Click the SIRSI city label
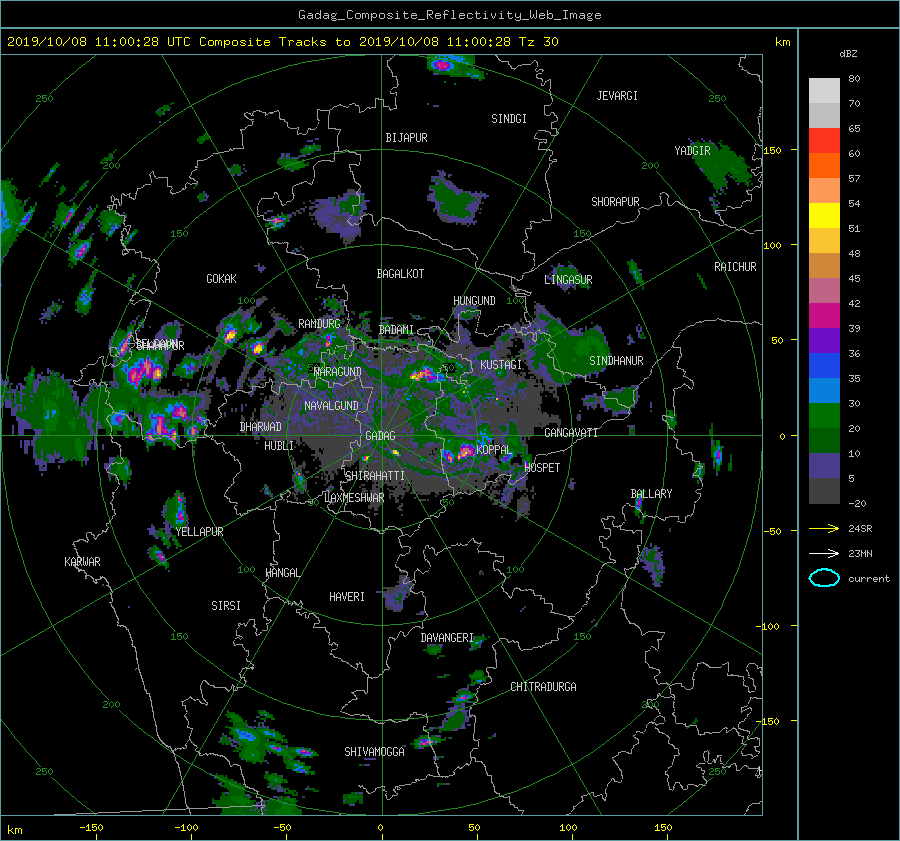Viewport: 900px width, 841px height. pyautogui.click(x=226, y=606)
